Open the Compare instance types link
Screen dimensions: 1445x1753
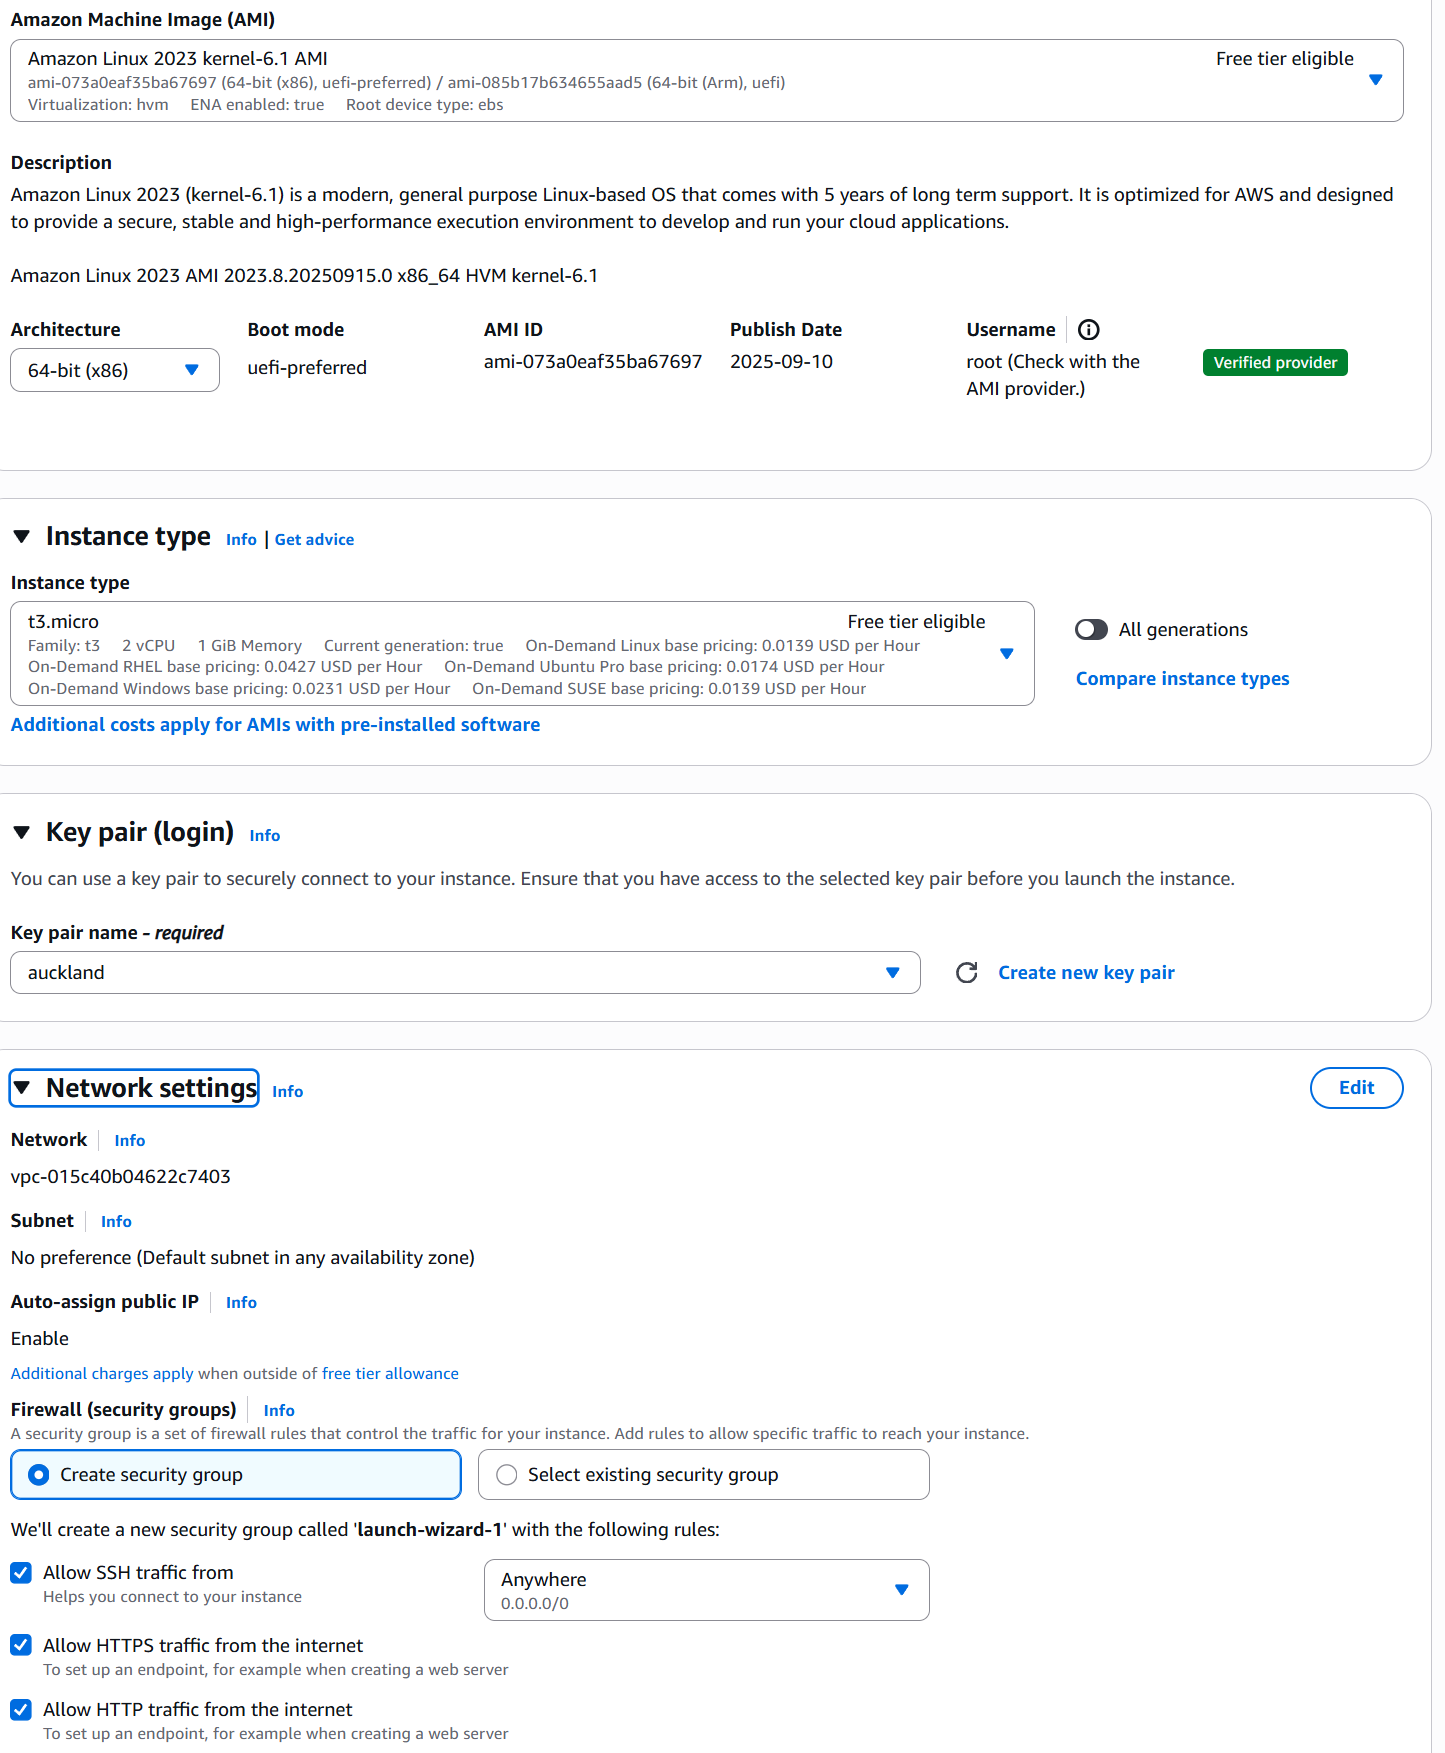click(x=1182, y=679)
